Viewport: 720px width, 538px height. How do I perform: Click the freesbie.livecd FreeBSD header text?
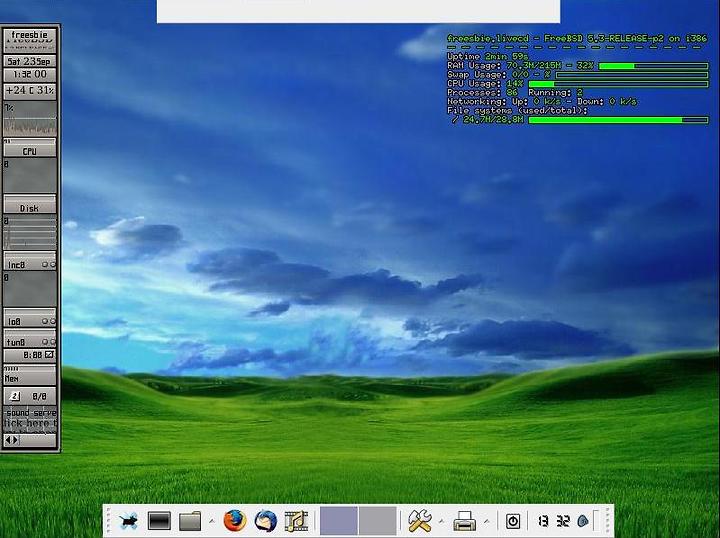(577, 39)
